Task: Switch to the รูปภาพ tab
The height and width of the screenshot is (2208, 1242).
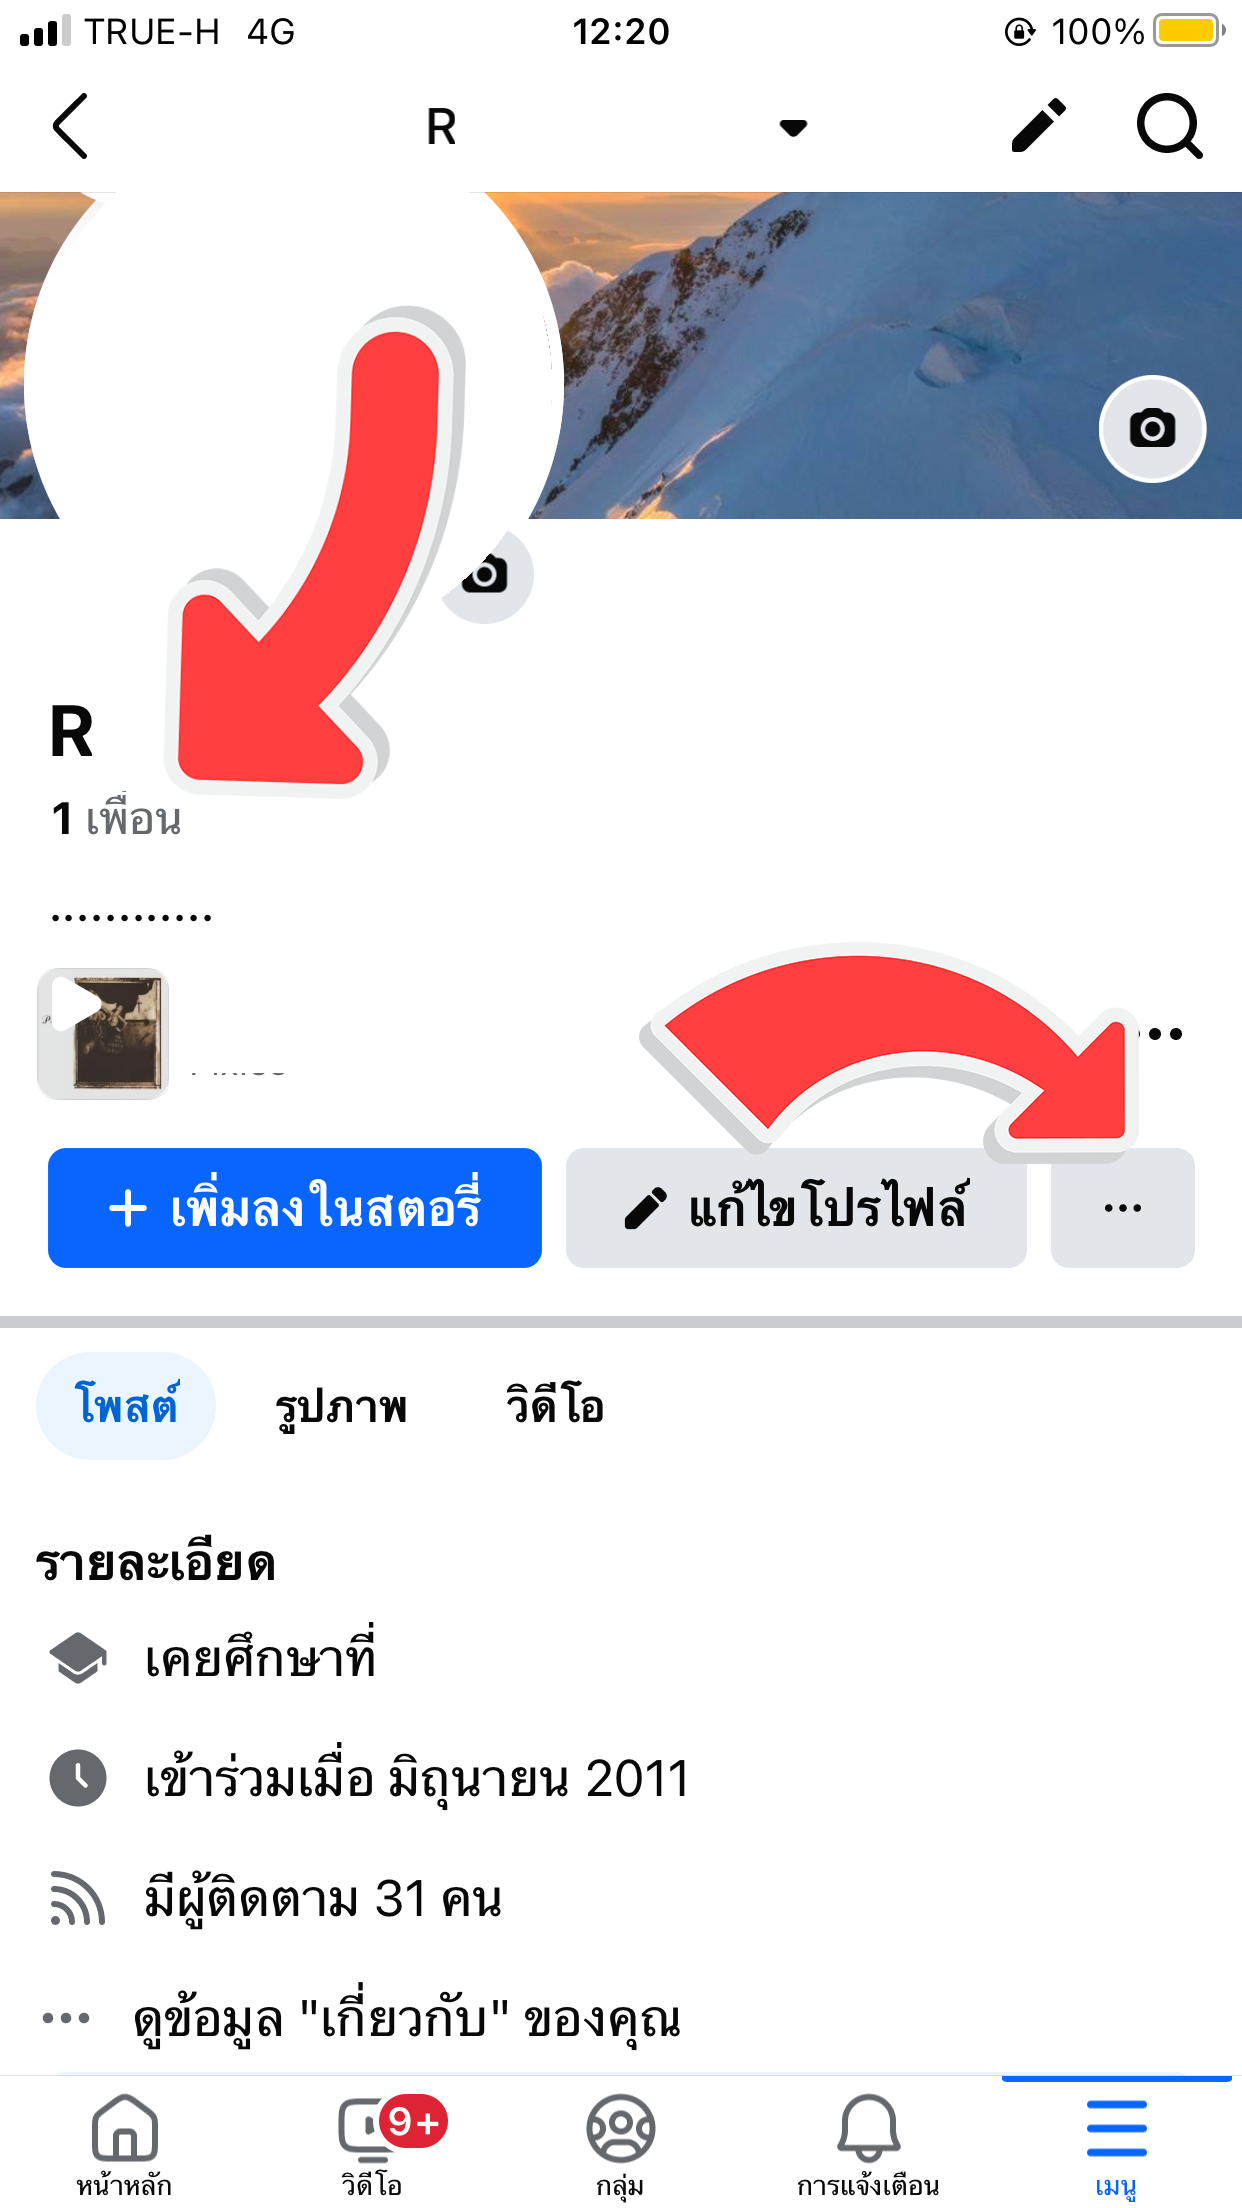Action: pyautogui.click(x=341, y=1406)
